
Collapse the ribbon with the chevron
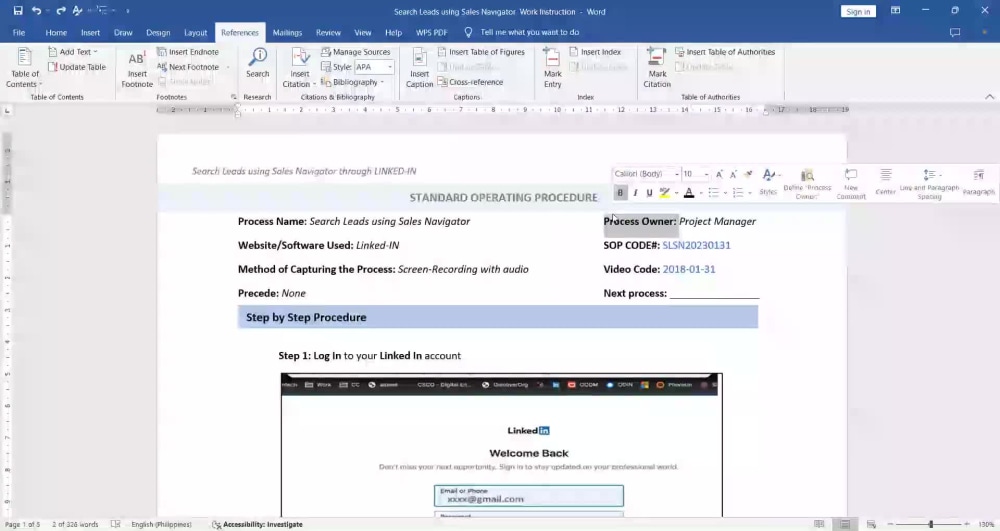[989, 97]
